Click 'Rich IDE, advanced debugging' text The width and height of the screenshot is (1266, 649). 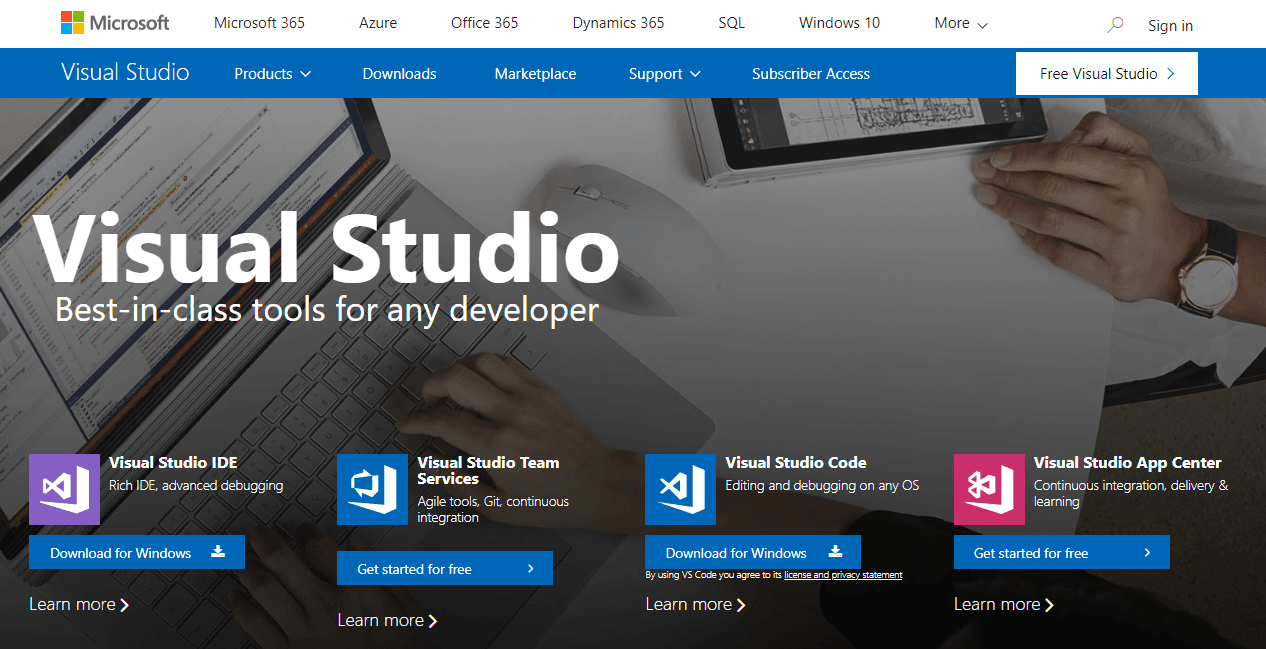[196, 486]
